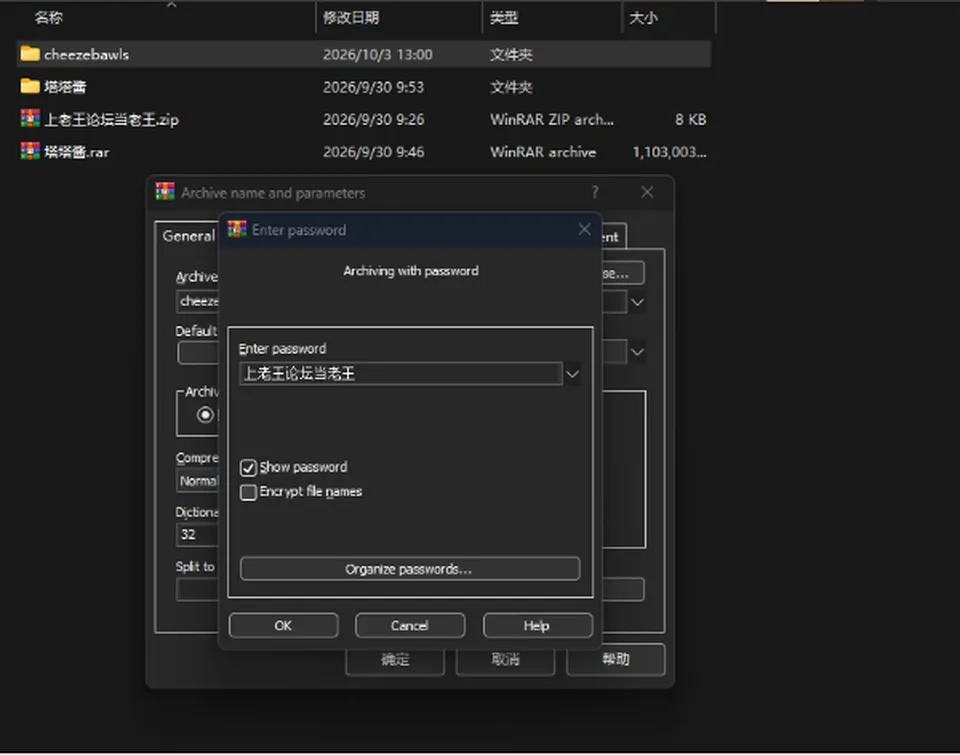The height and width of the screenshot is (755, 960).
Task: Click the date 2026/10/3 13:00
Action: [x=378, y=54]
